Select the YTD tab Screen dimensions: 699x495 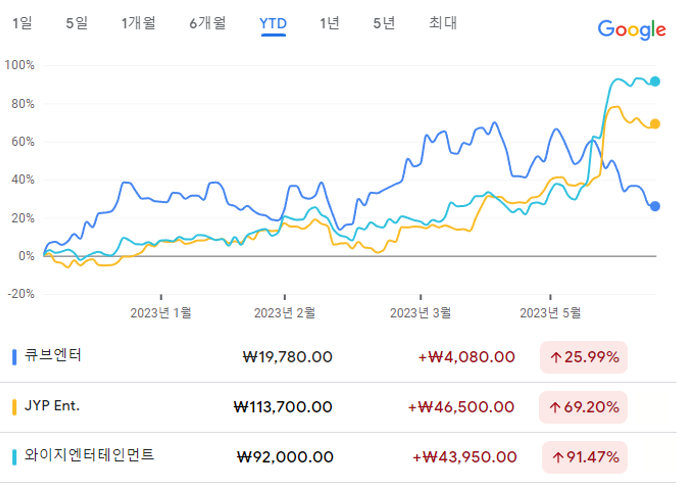pos(273,23)
